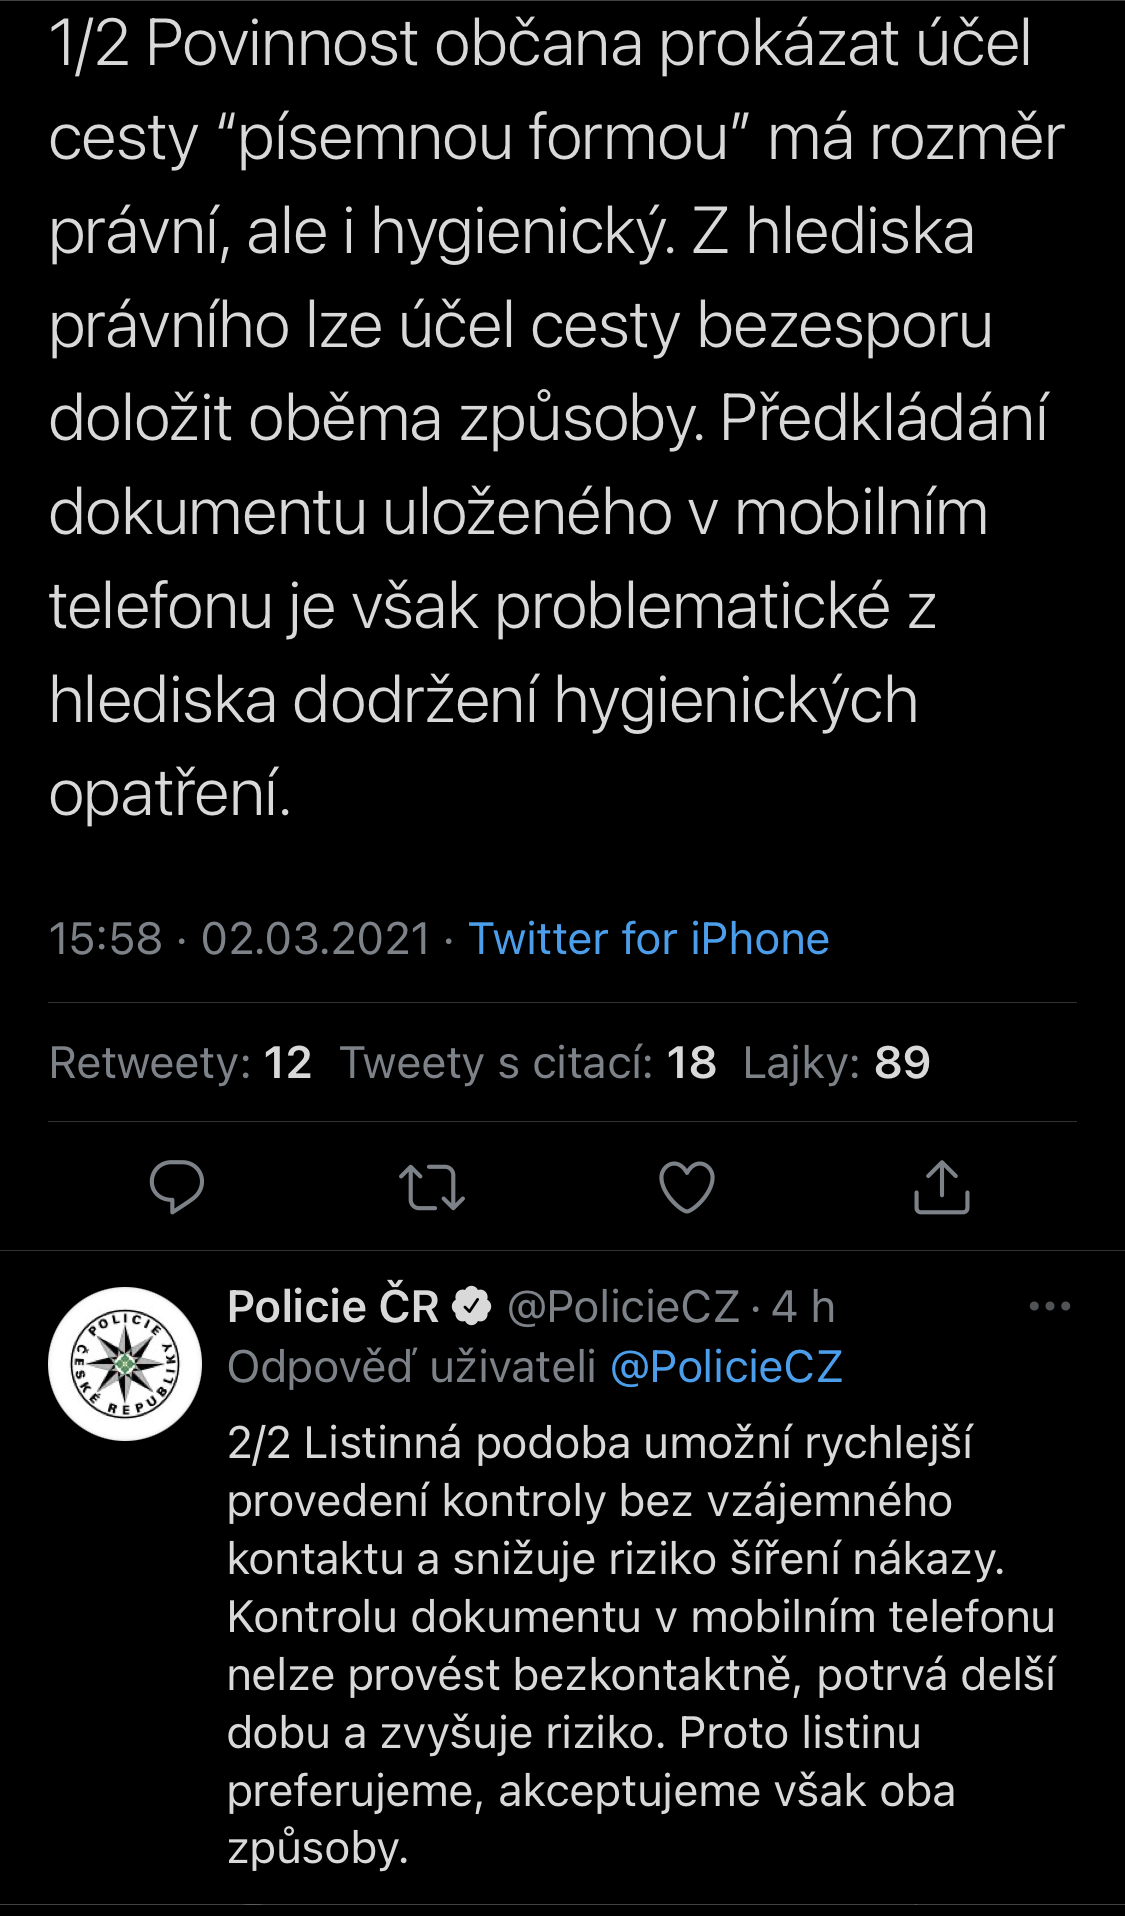Tap the 15:58 · 02.03.2021 timestamp
This screenshot has height=1916, width=1125.
point(240,939)
